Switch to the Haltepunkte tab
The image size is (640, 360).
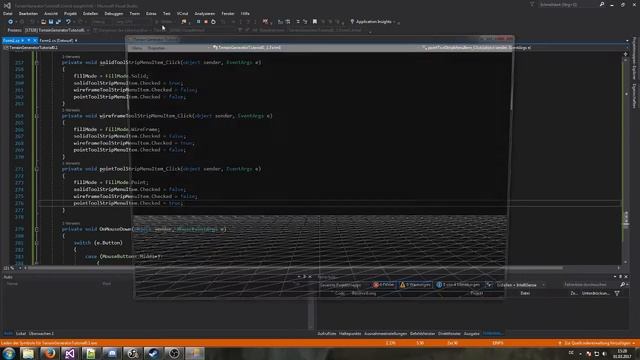[350, 333]
